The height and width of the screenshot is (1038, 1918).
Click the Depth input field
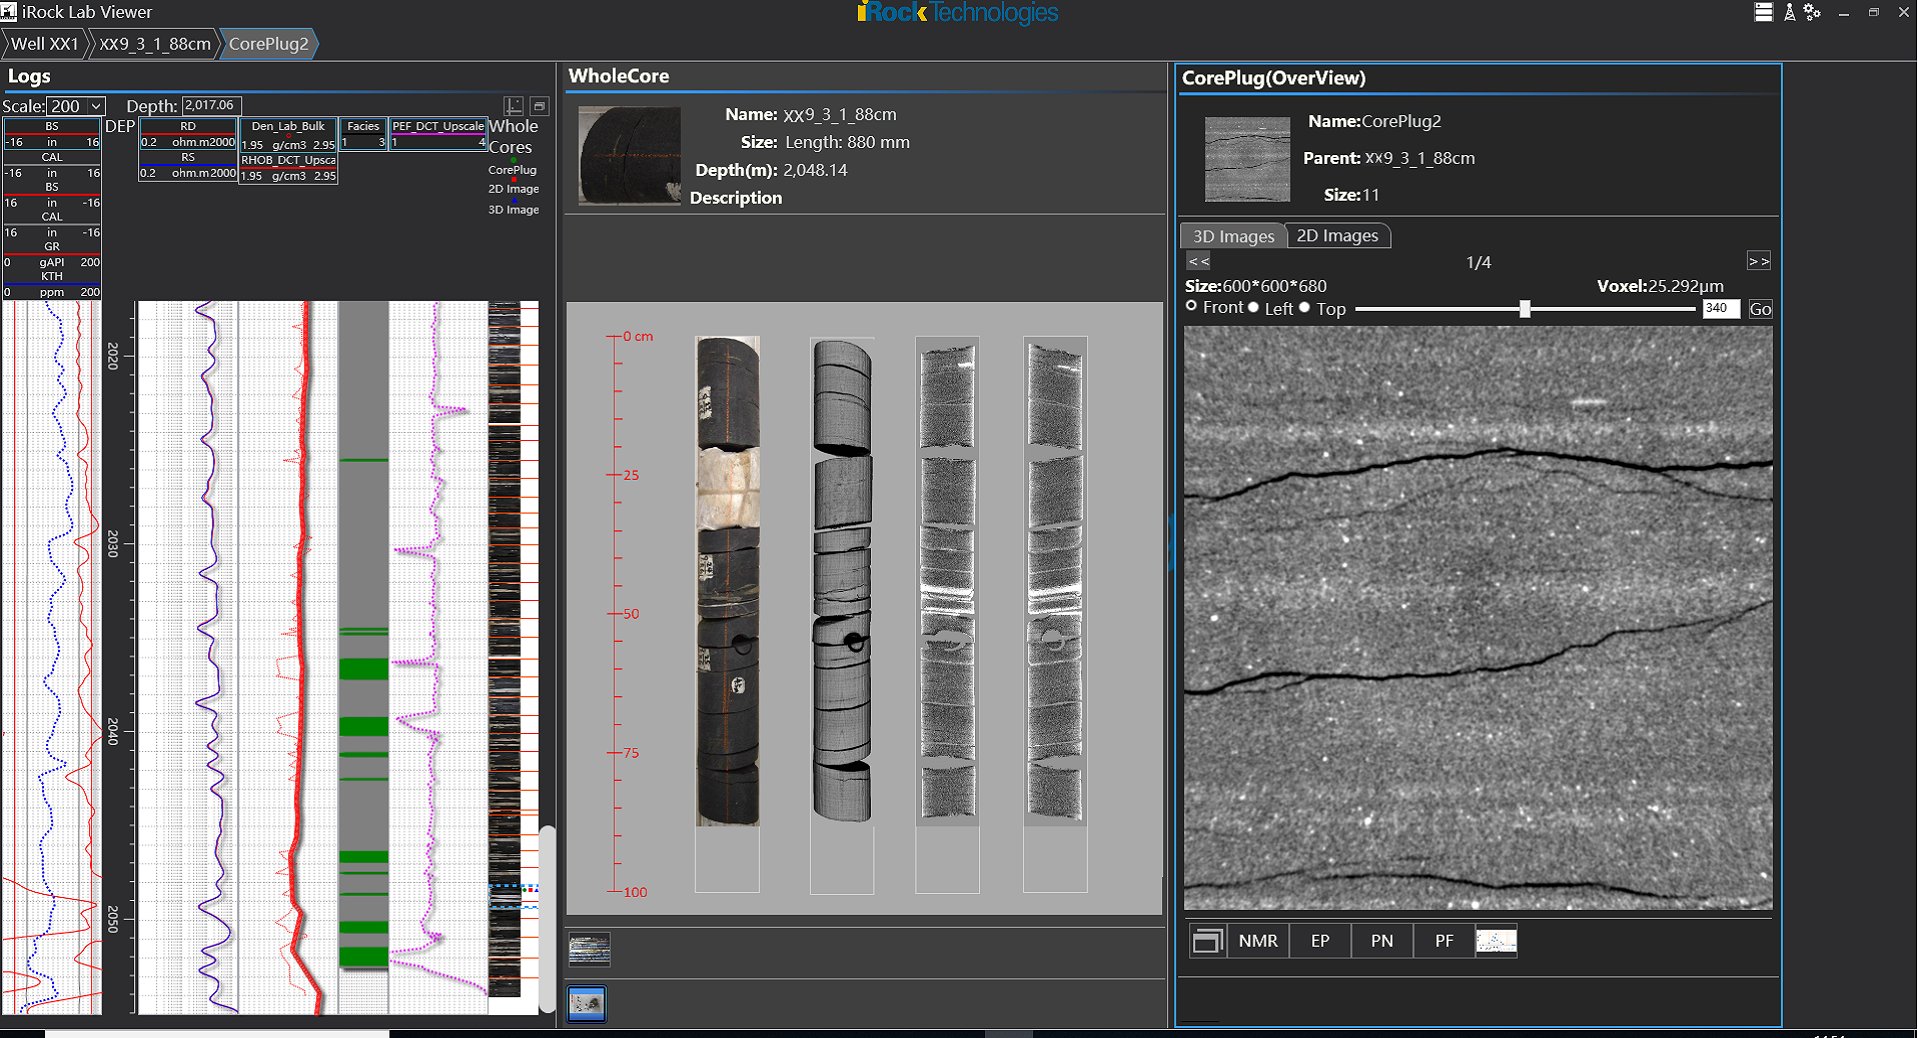211,106
